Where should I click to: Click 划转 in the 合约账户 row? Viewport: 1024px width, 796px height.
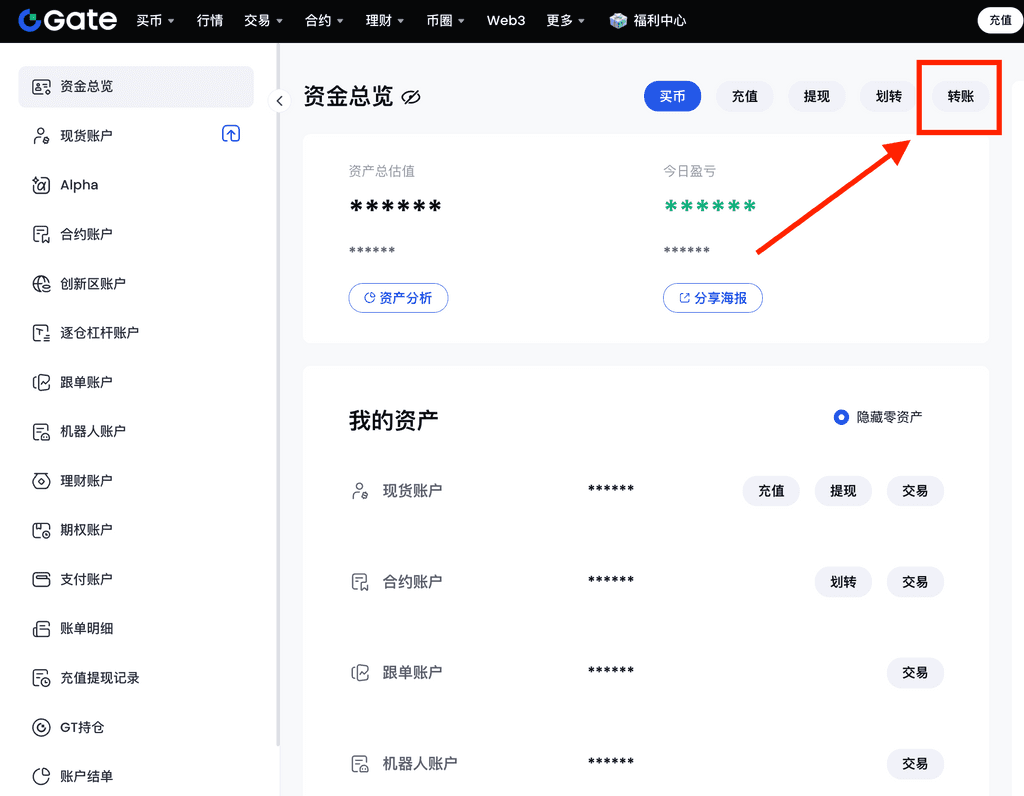point(843,582)
